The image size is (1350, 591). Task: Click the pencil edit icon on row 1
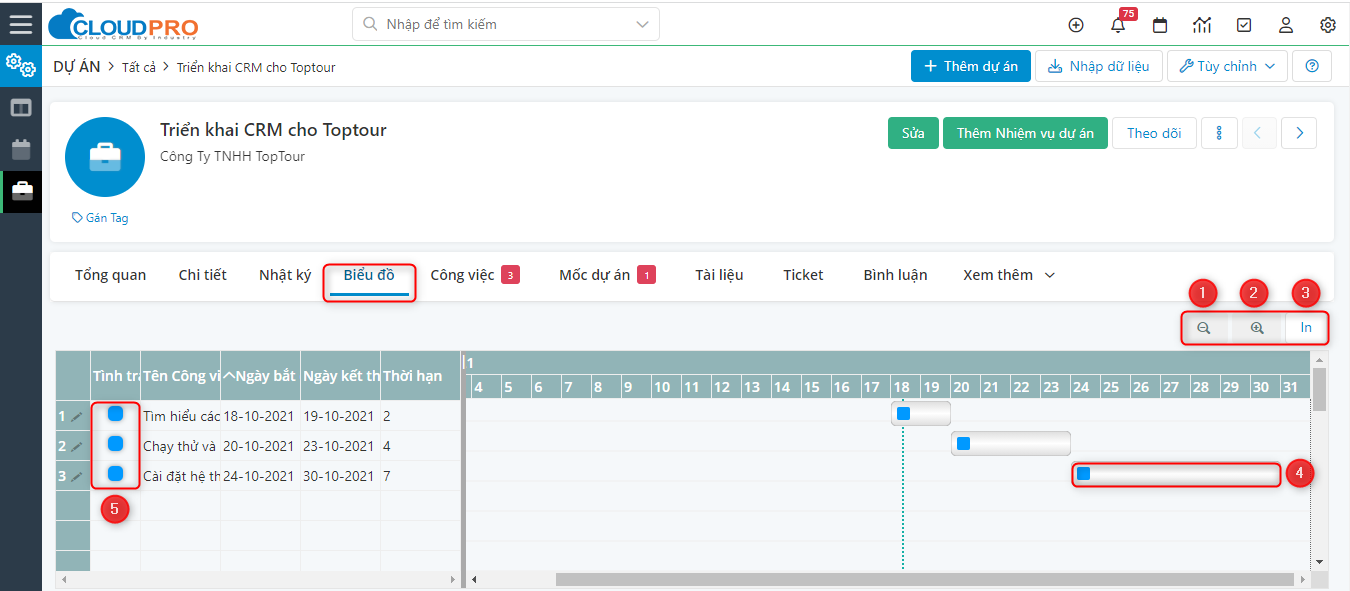point(77,417)
